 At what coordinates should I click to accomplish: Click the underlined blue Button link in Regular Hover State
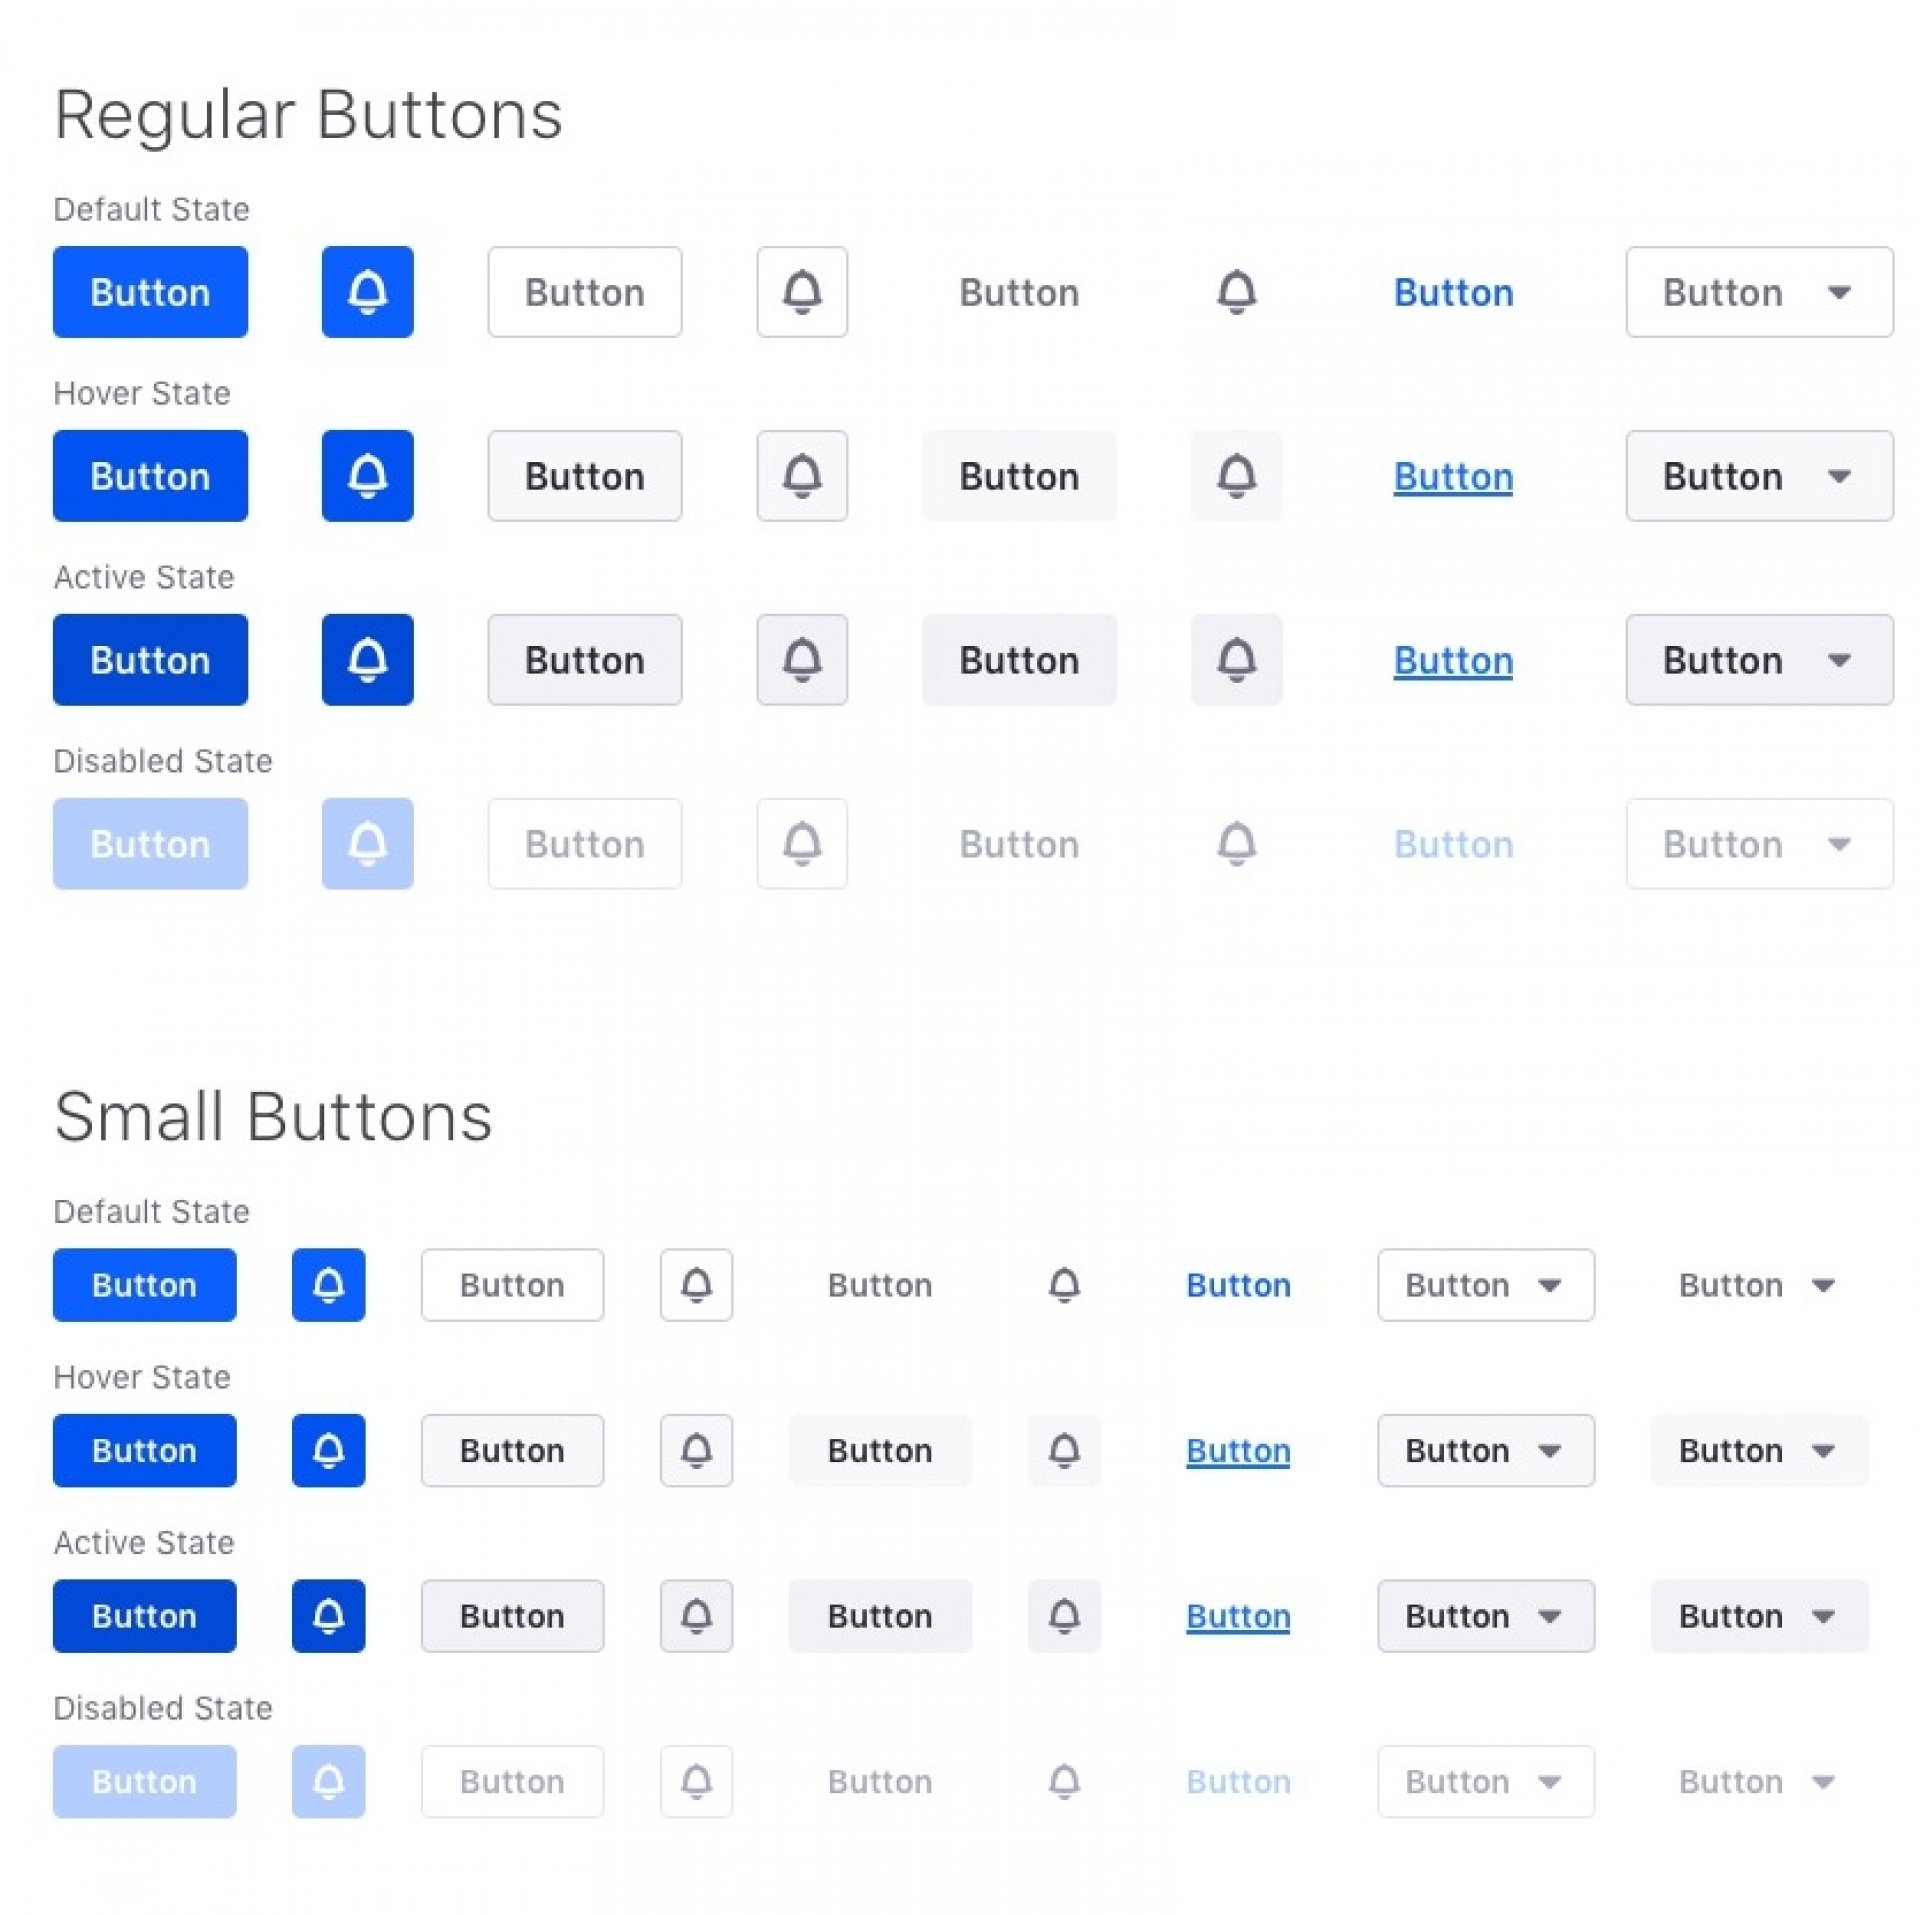click(1453, 477)
